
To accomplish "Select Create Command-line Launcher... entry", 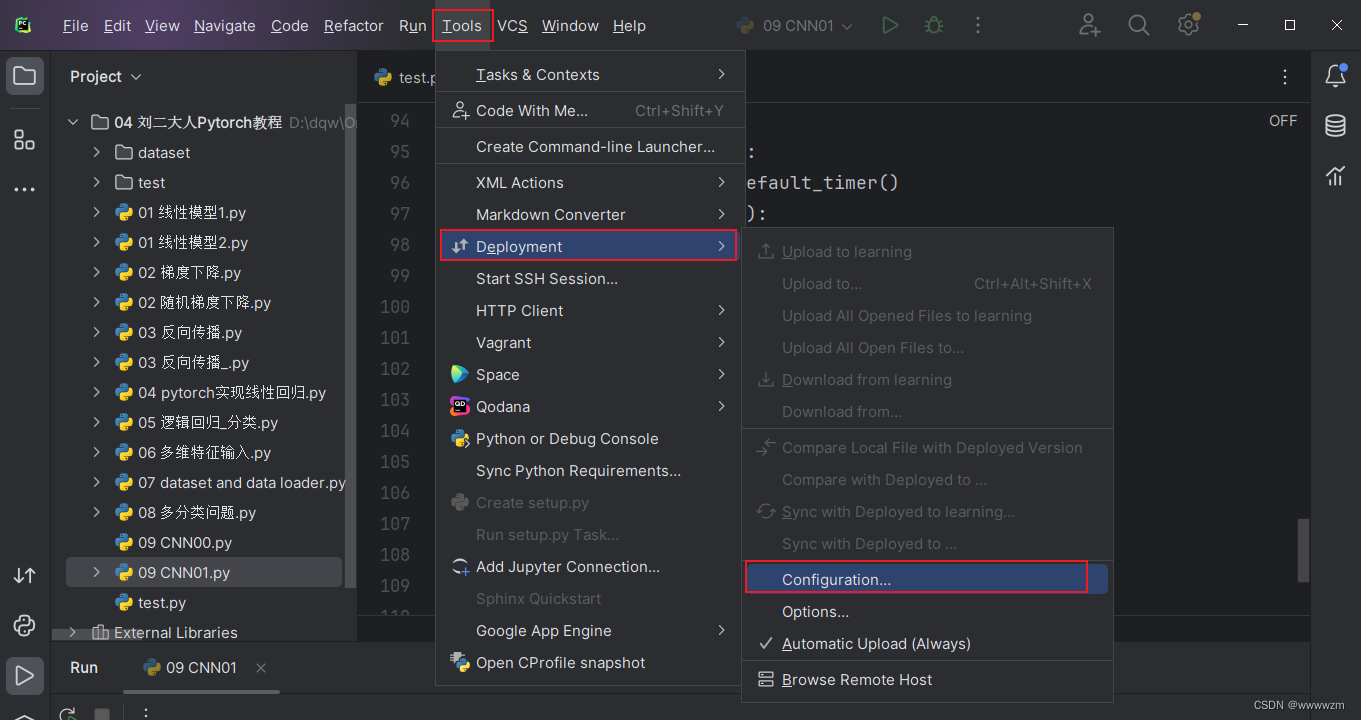I will 590,147.
